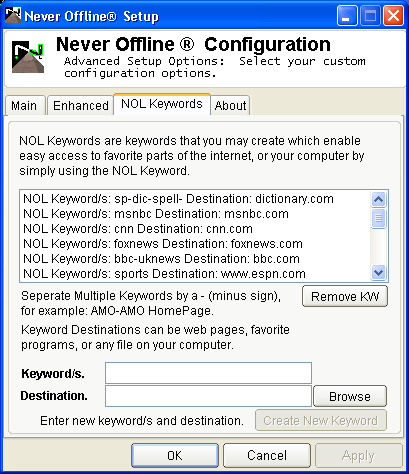Switch to the Main tab
409x474 pixels.
coord(24,106)
